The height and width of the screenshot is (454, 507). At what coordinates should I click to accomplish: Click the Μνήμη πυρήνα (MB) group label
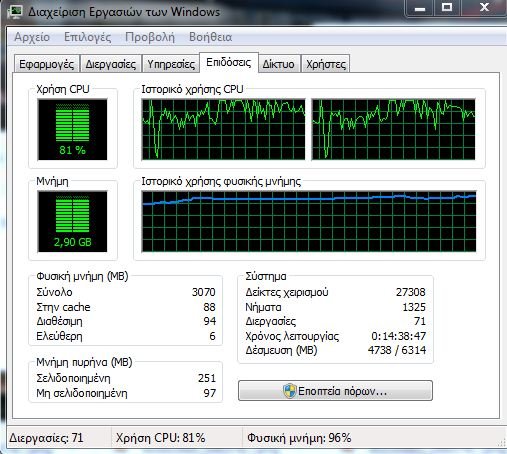[x=84, y=362]
